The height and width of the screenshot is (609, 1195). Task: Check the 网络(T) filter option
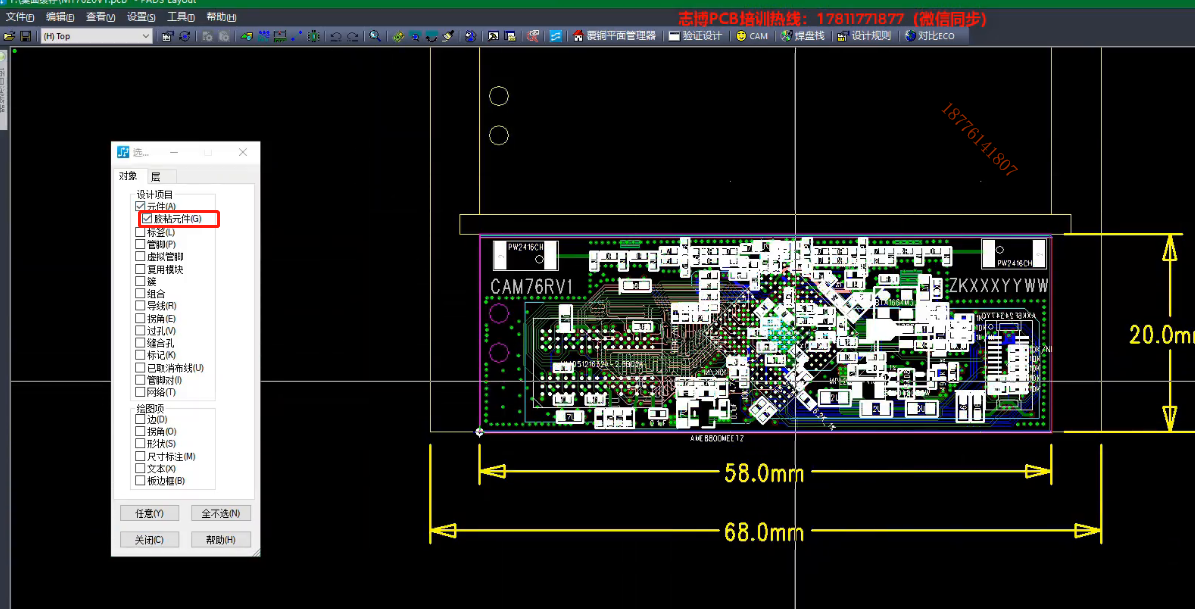coord(140,390)
